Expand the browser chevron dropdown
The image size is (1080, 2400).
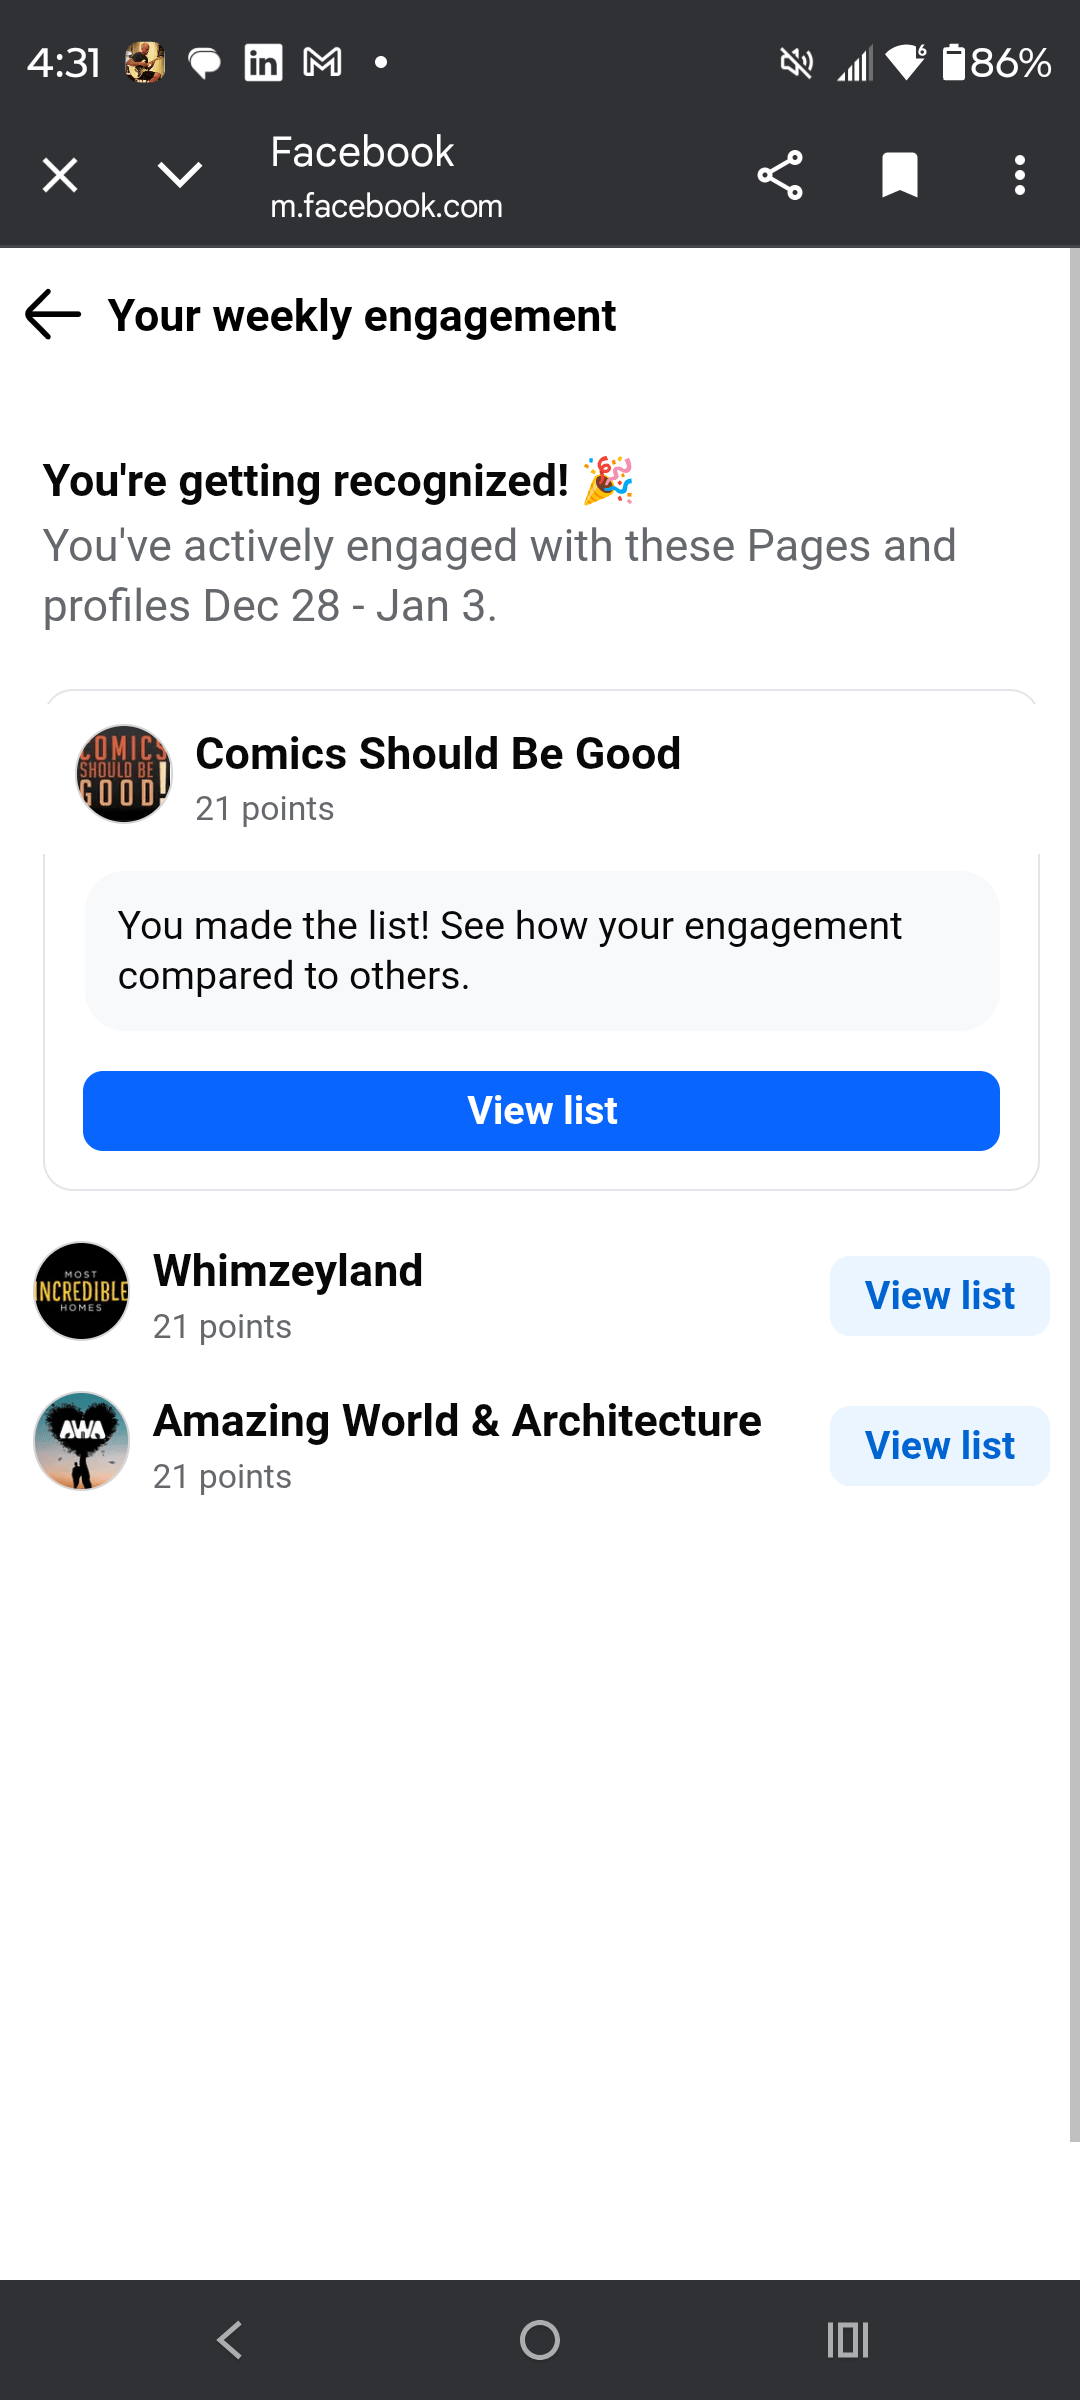[180, 176]
